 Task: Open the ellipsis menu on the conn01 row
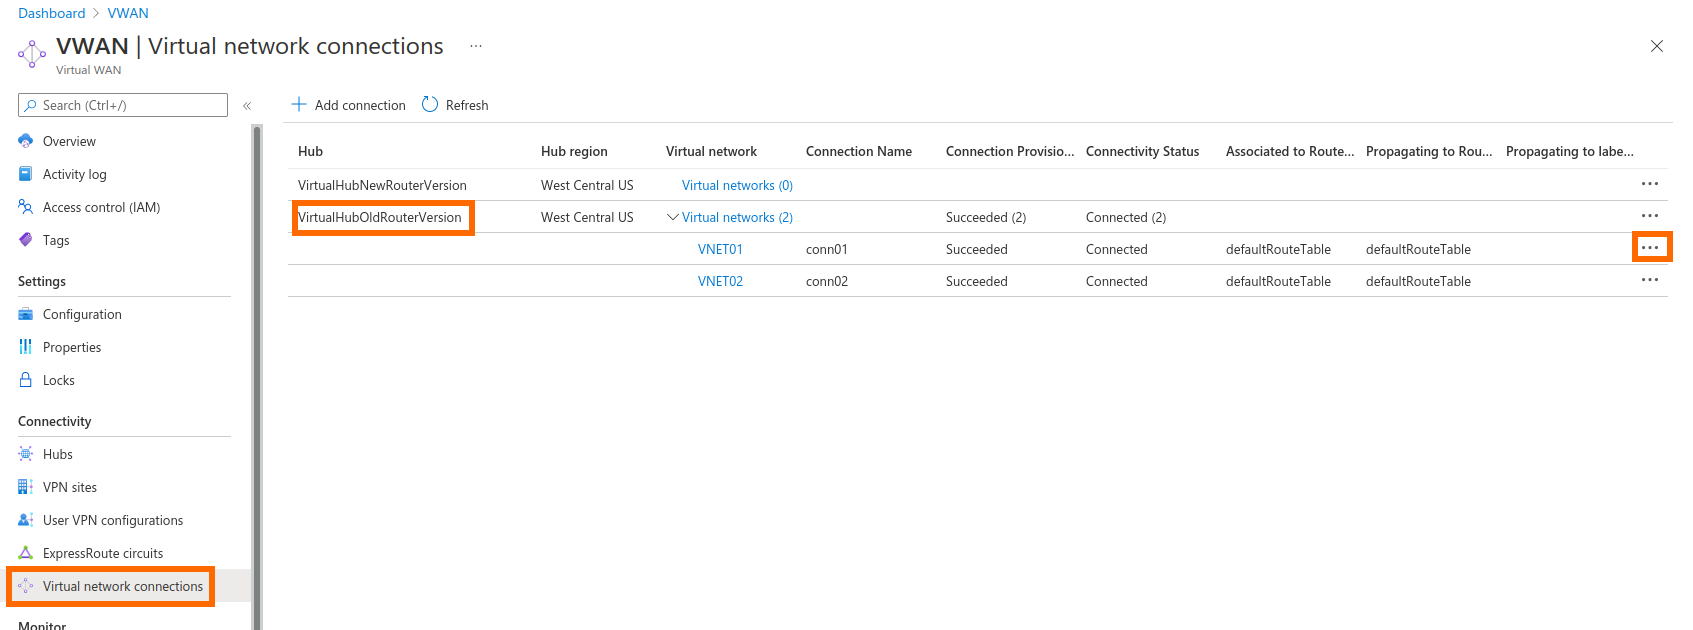[x=1651, y=247]
